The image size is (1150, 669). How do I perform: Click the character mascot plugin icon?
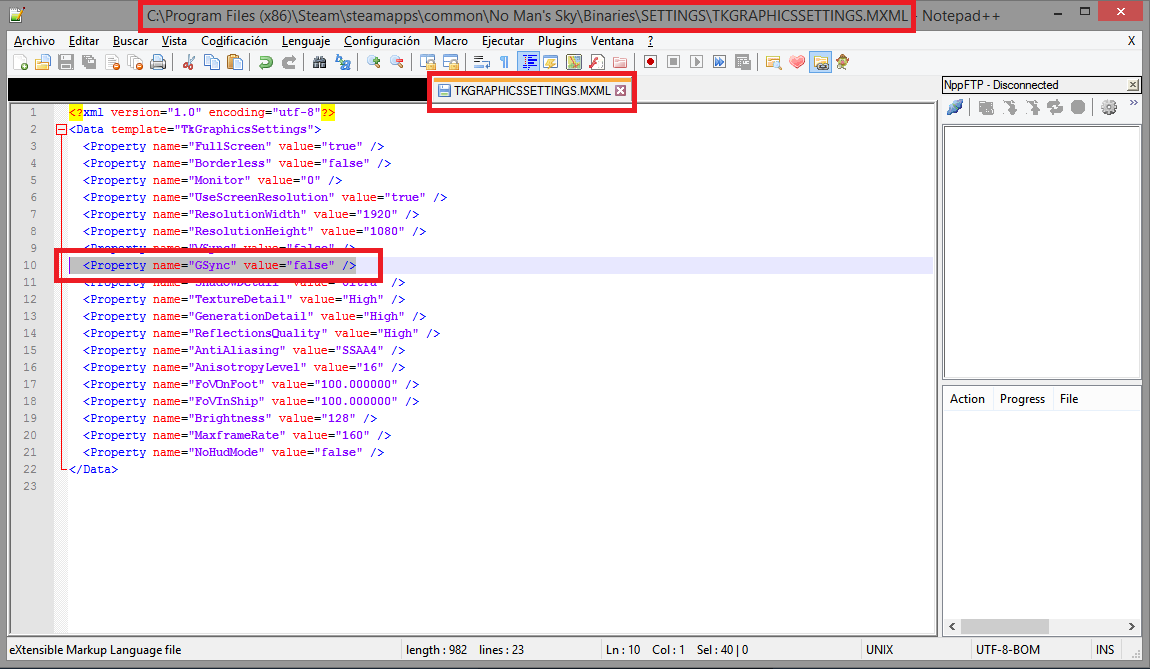[843, 62]
